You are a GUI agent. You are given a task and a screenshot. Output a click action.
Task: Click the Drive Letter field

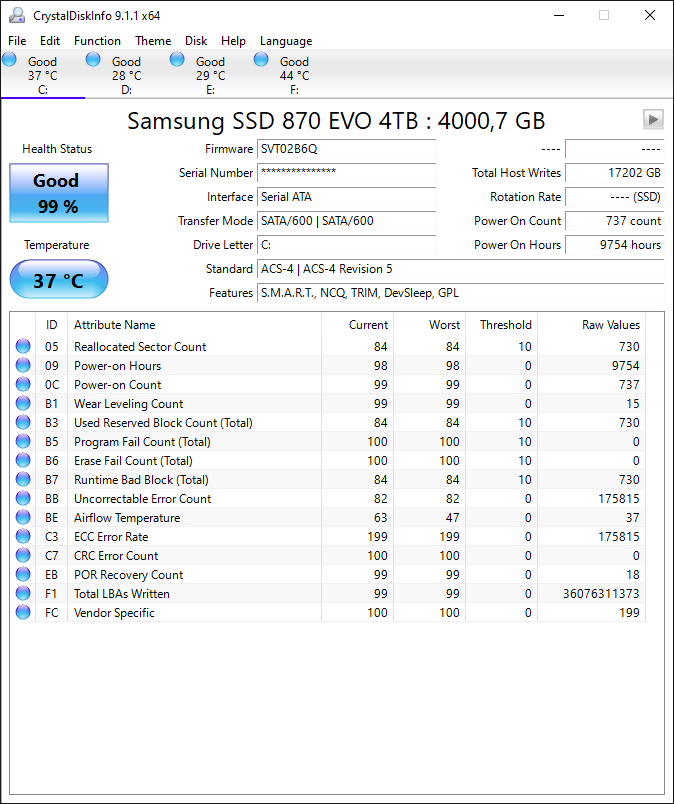347,245
